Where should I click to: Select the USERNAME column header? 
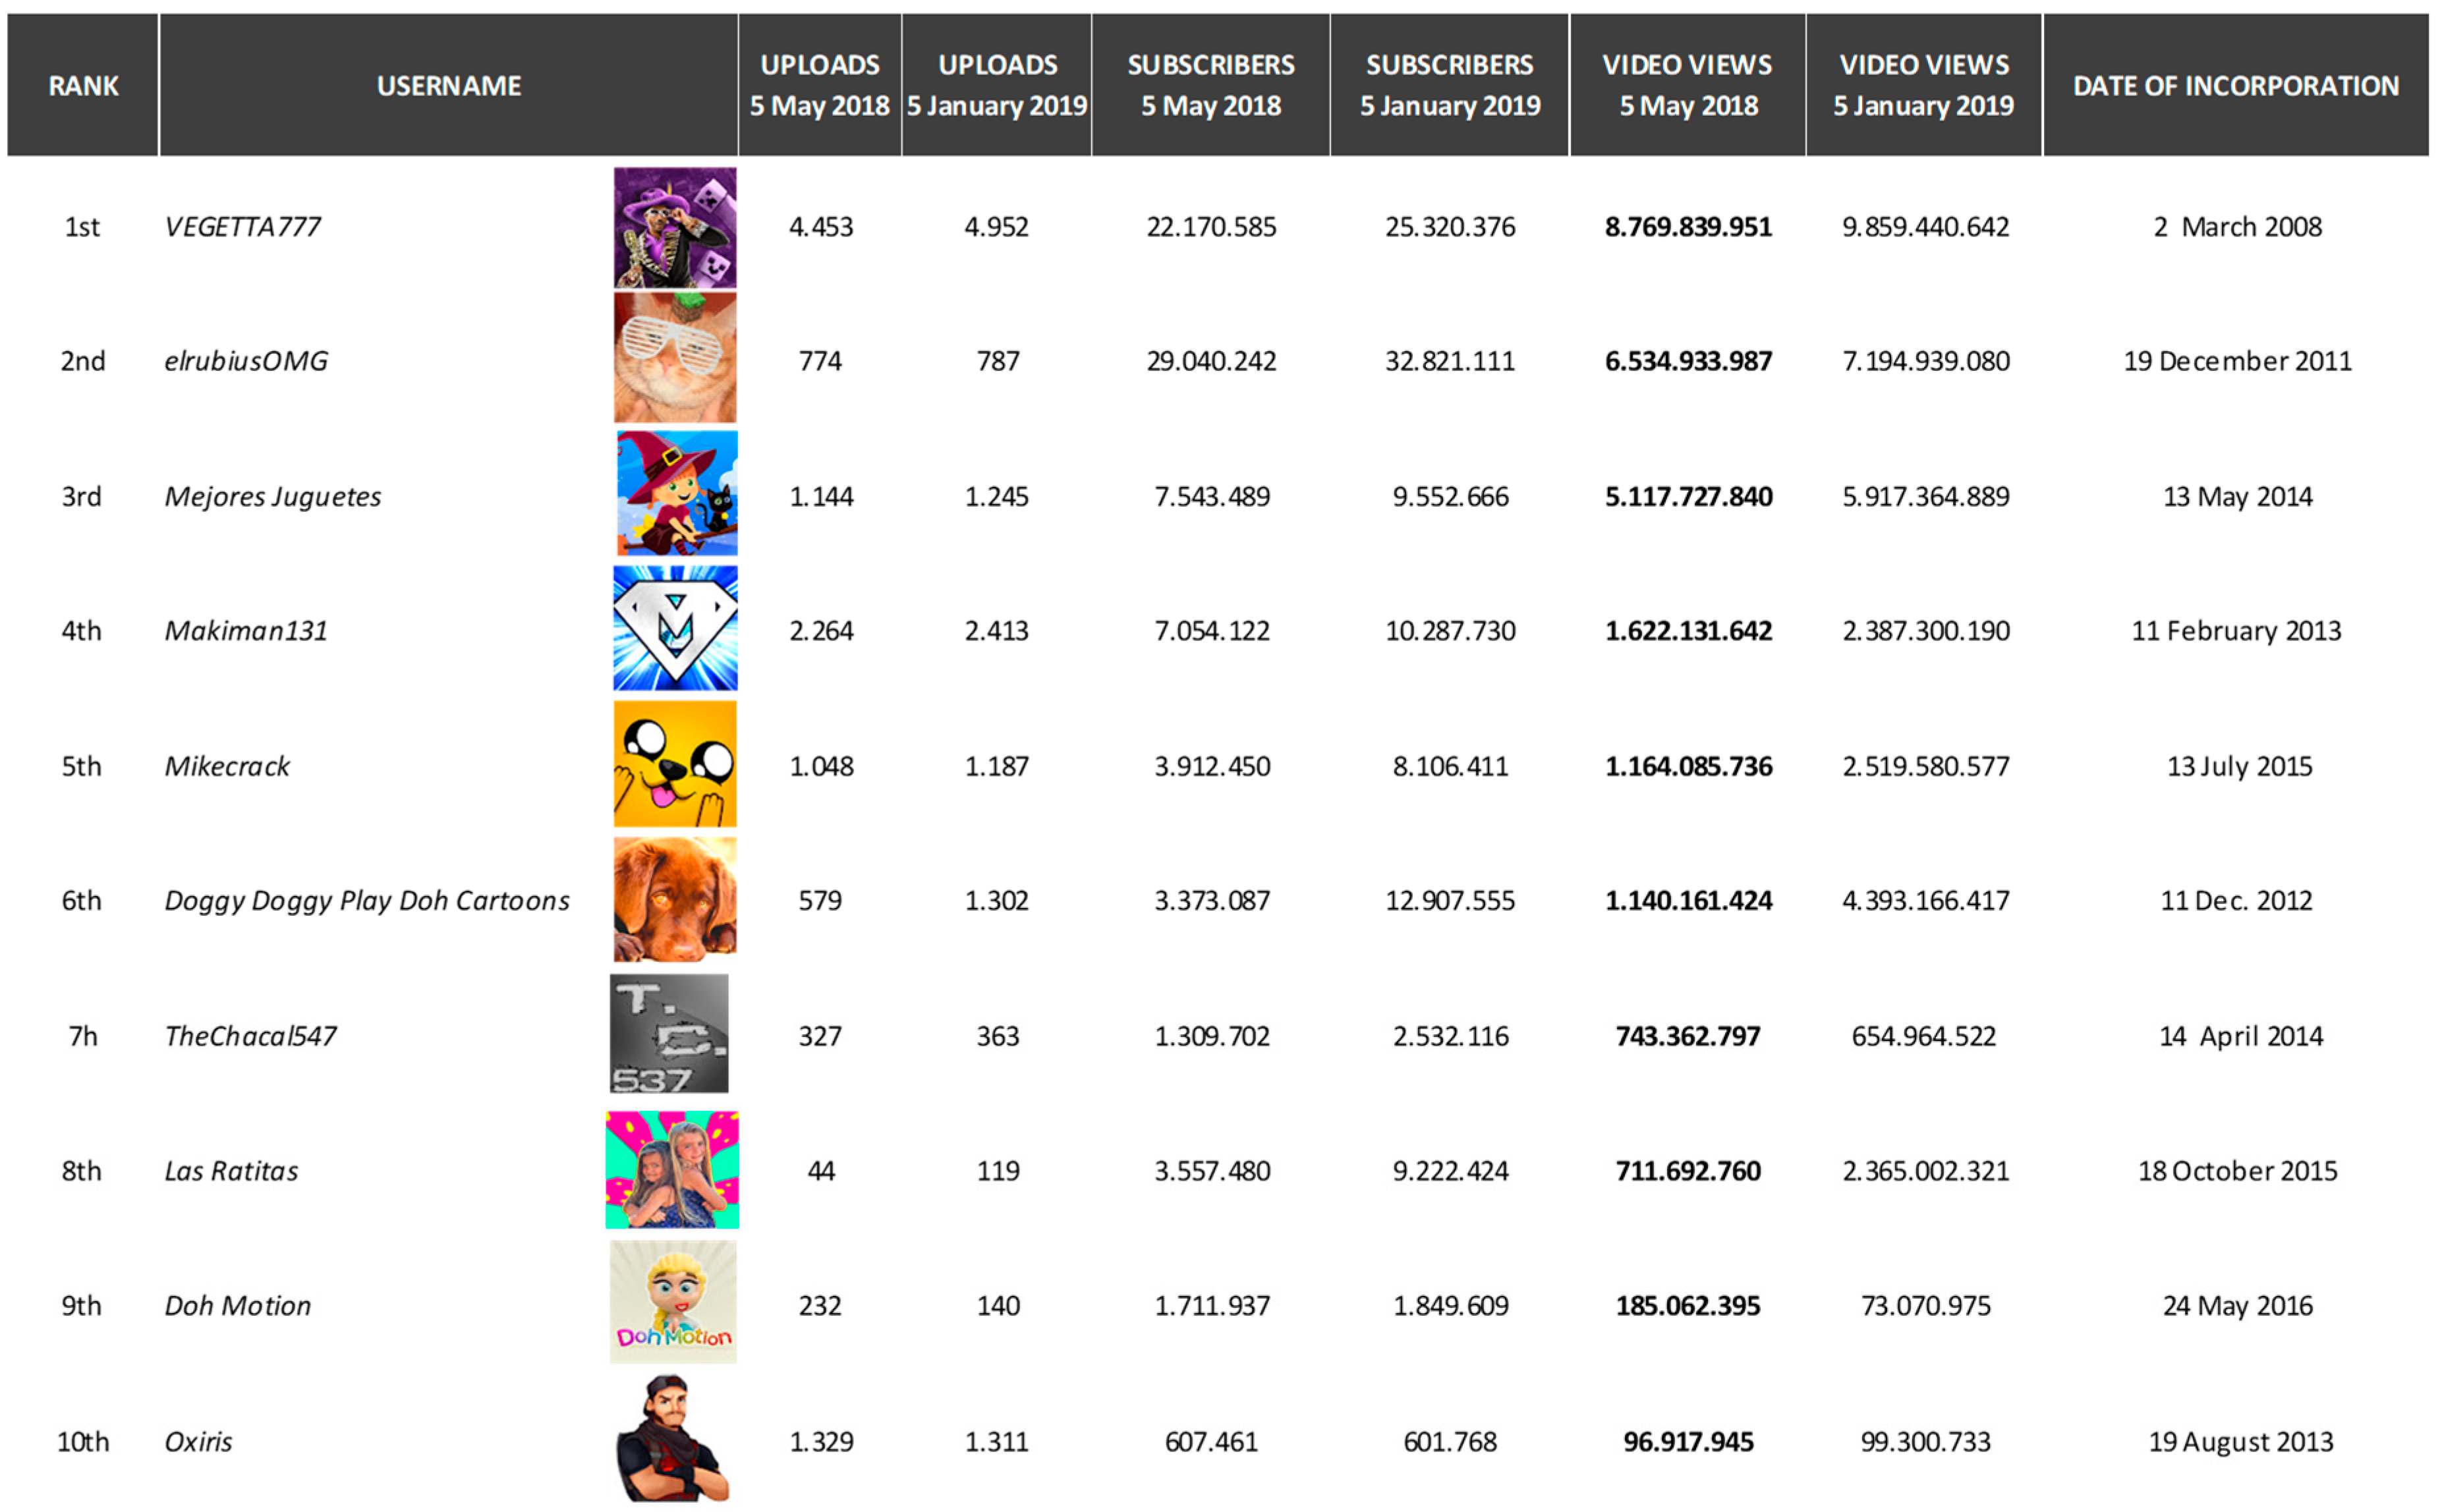449,86
